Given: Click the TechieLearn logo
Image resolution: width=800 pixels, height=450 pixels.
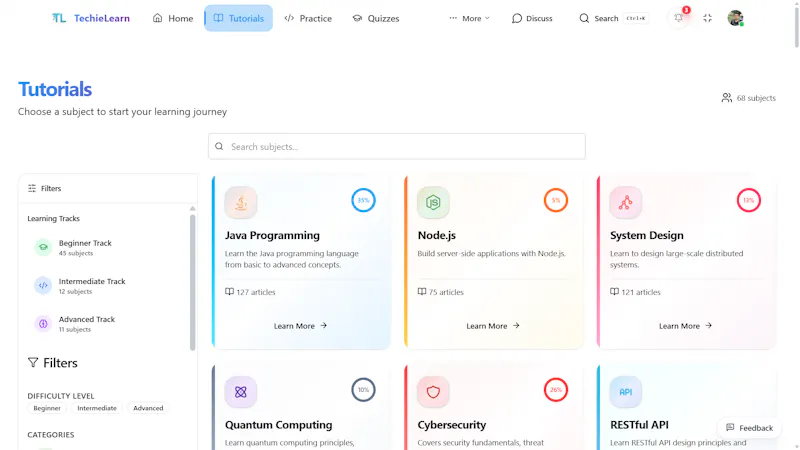Looking at the screenshot, I should pos(91,18).
